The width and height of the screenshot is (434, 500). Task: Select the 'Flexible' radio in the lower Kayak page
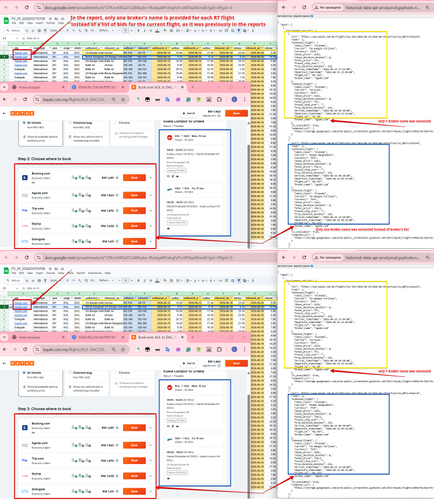[x=116, y=373]
